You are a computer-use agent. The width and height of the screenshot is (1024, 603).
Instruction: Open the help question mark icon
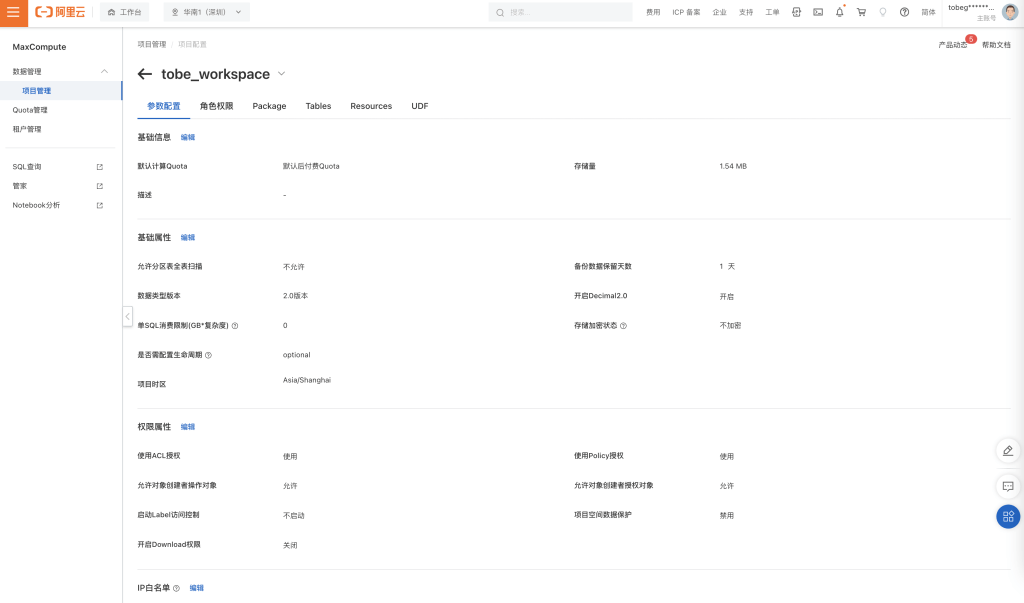pyautogui.click(x=904, y=12)
